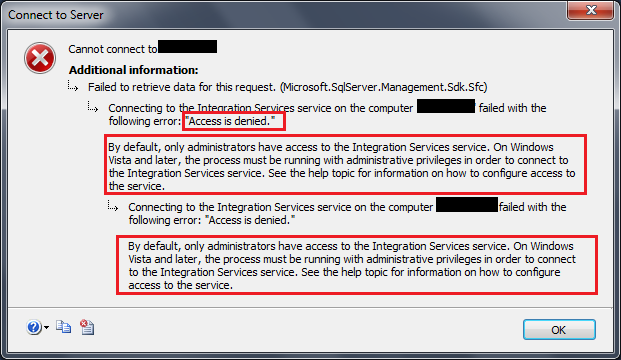Close the Connect to Server dialog

[x=591, y=10]
